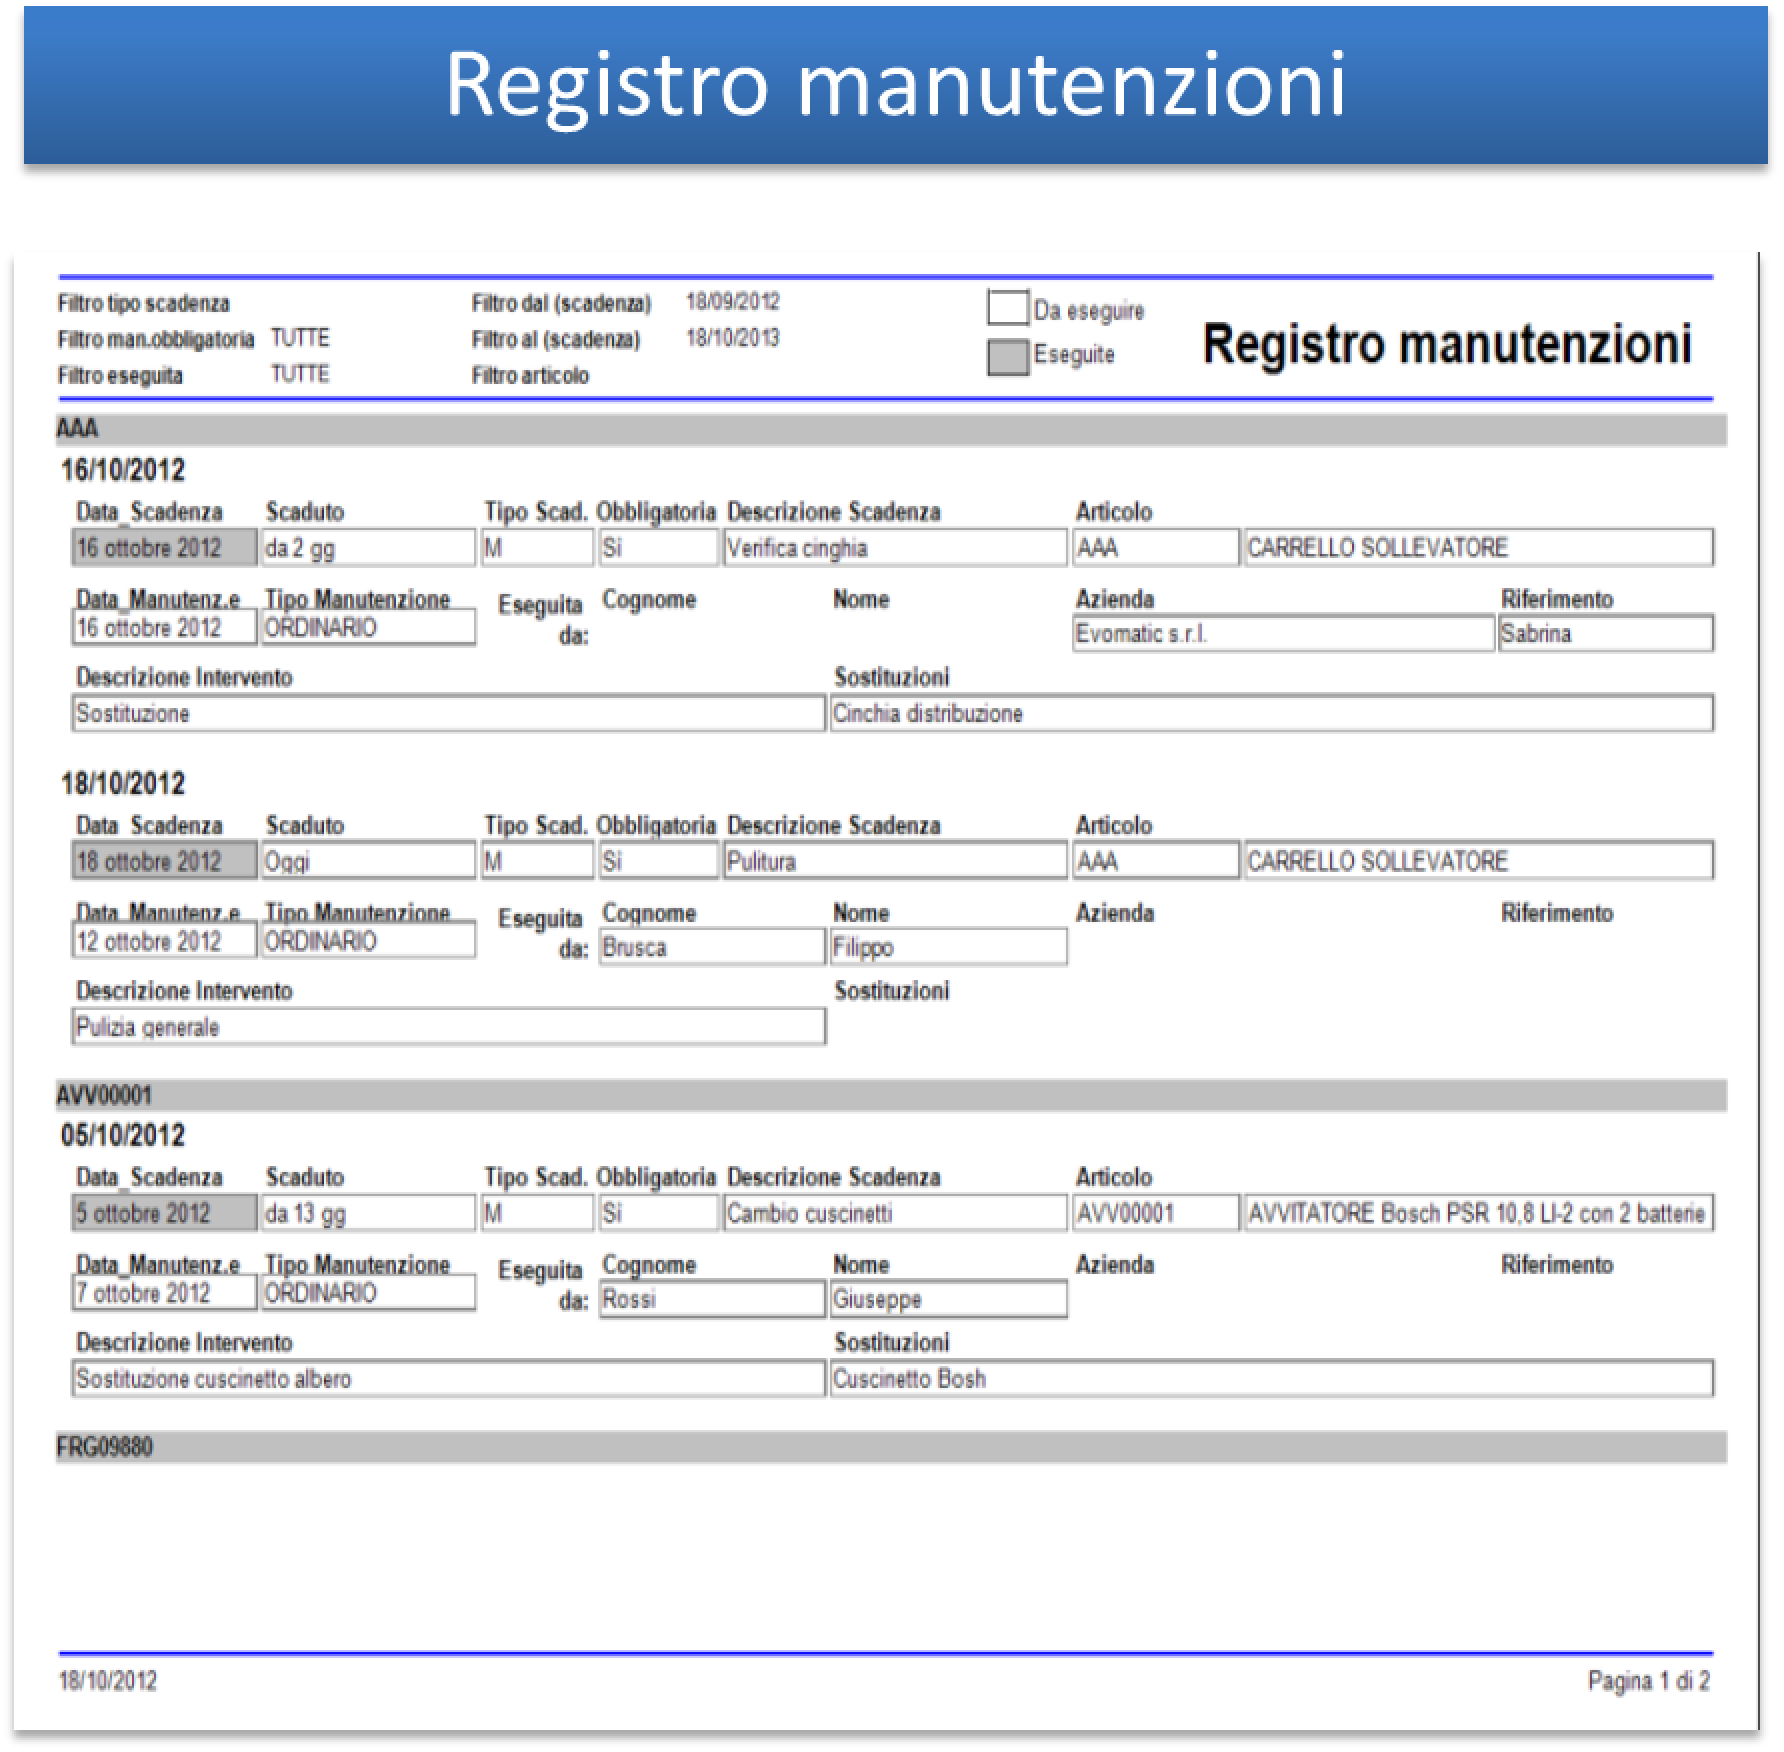The image size is (1784, 1752).
Task: Click the 'Verifica cinghia' description field
Action: (894, 548)
